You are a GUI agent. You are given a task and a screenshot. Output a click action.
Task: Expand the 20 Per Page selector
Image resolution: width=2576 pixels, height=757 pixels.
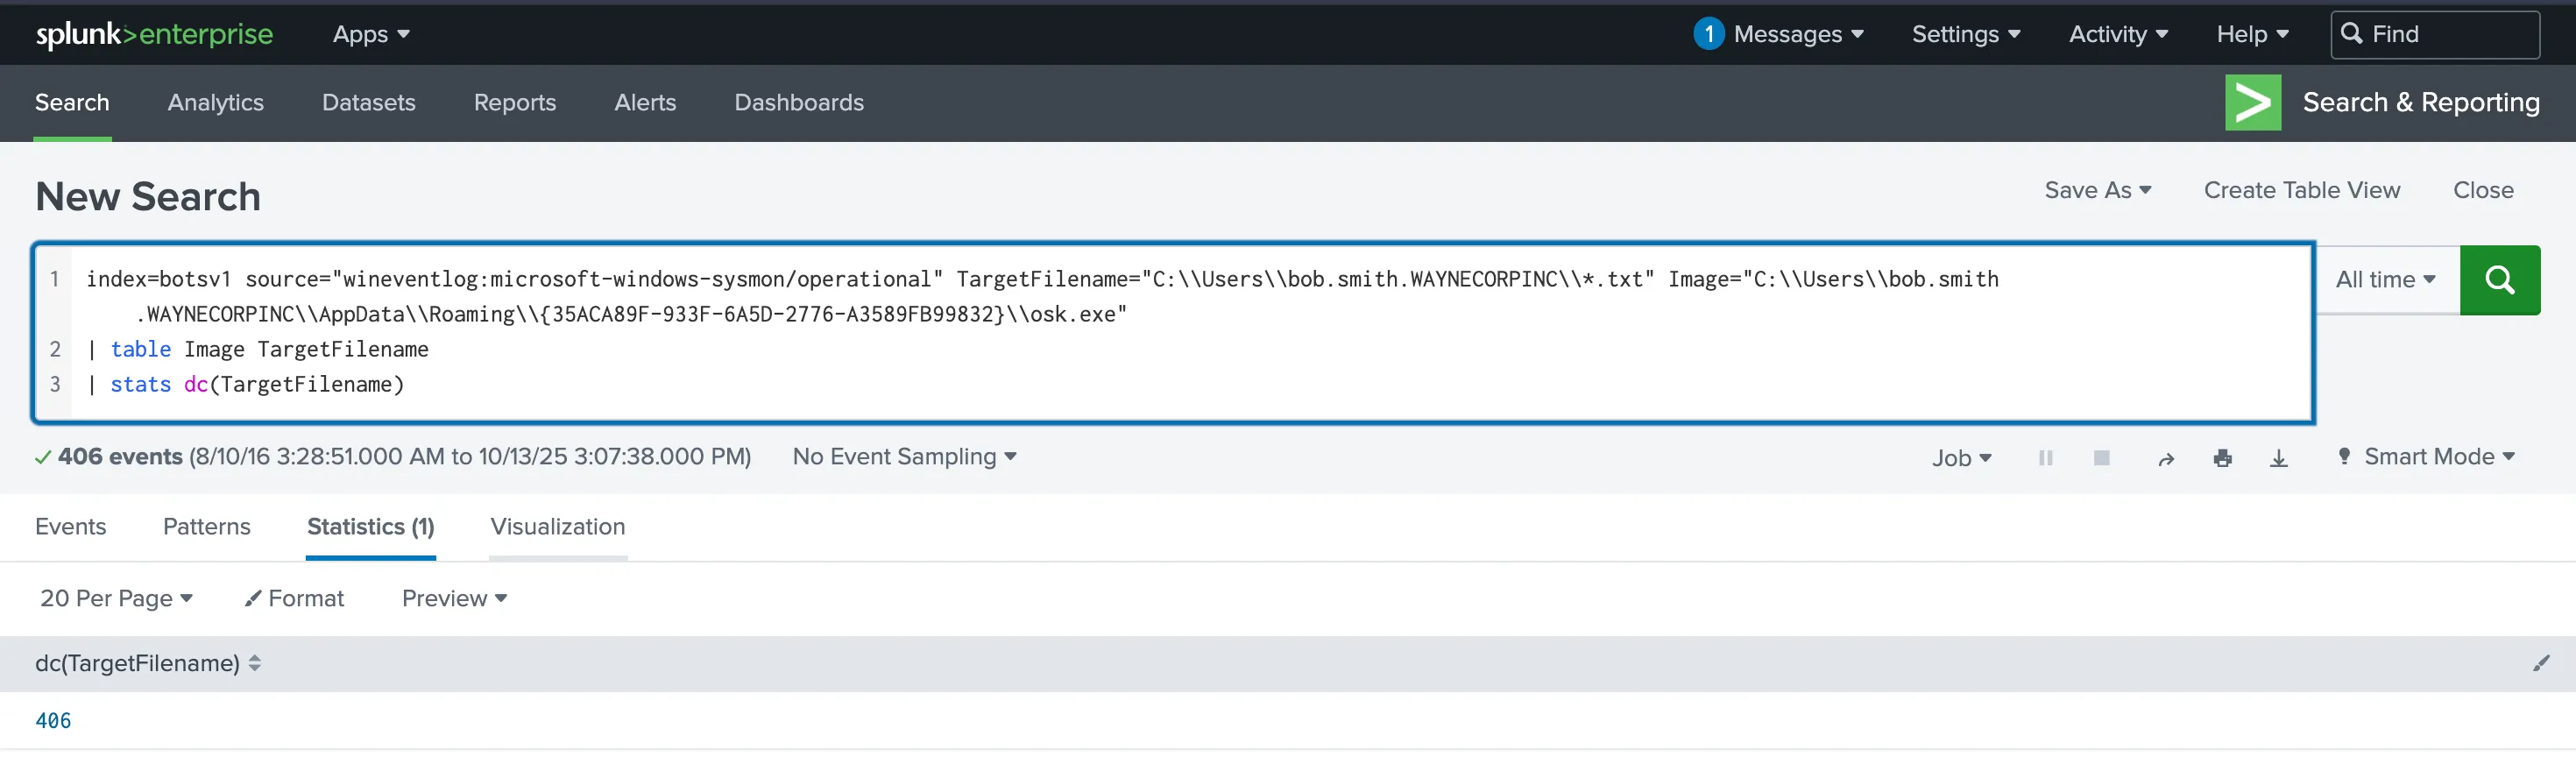116,598
